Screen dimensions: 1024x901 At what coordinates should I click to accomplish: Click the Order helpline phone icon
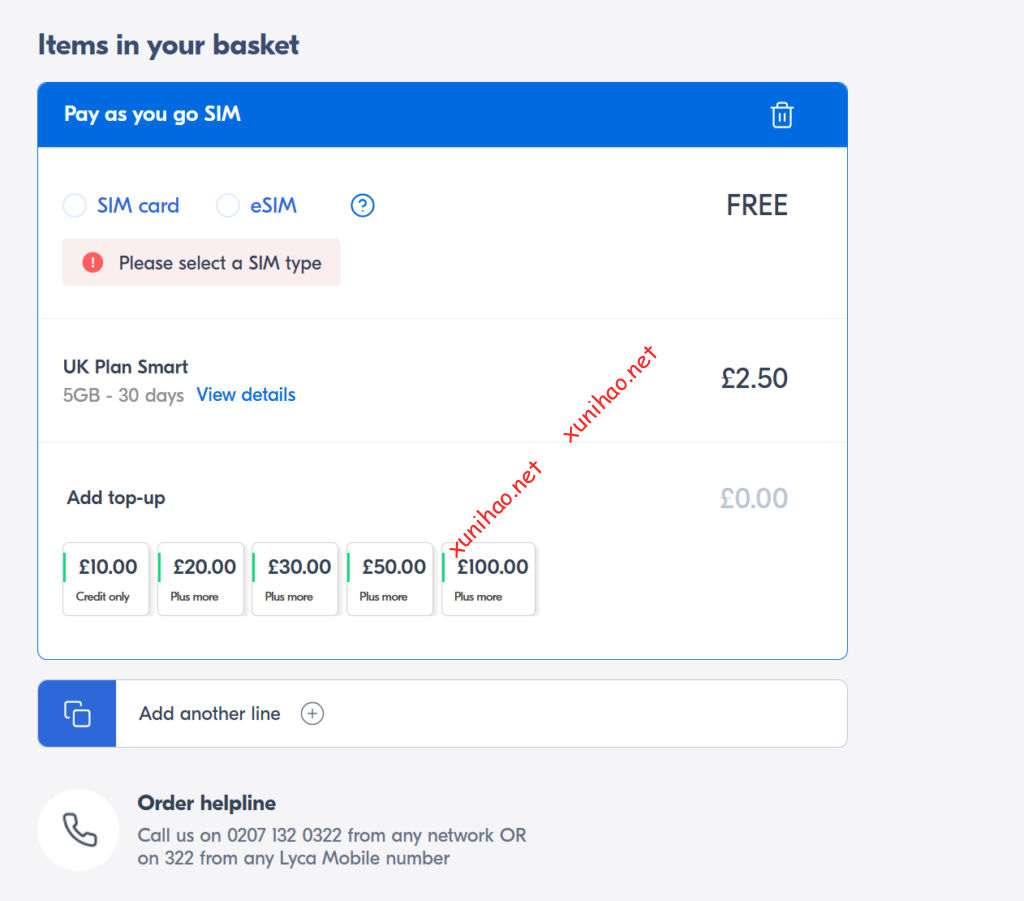point(79,830)
